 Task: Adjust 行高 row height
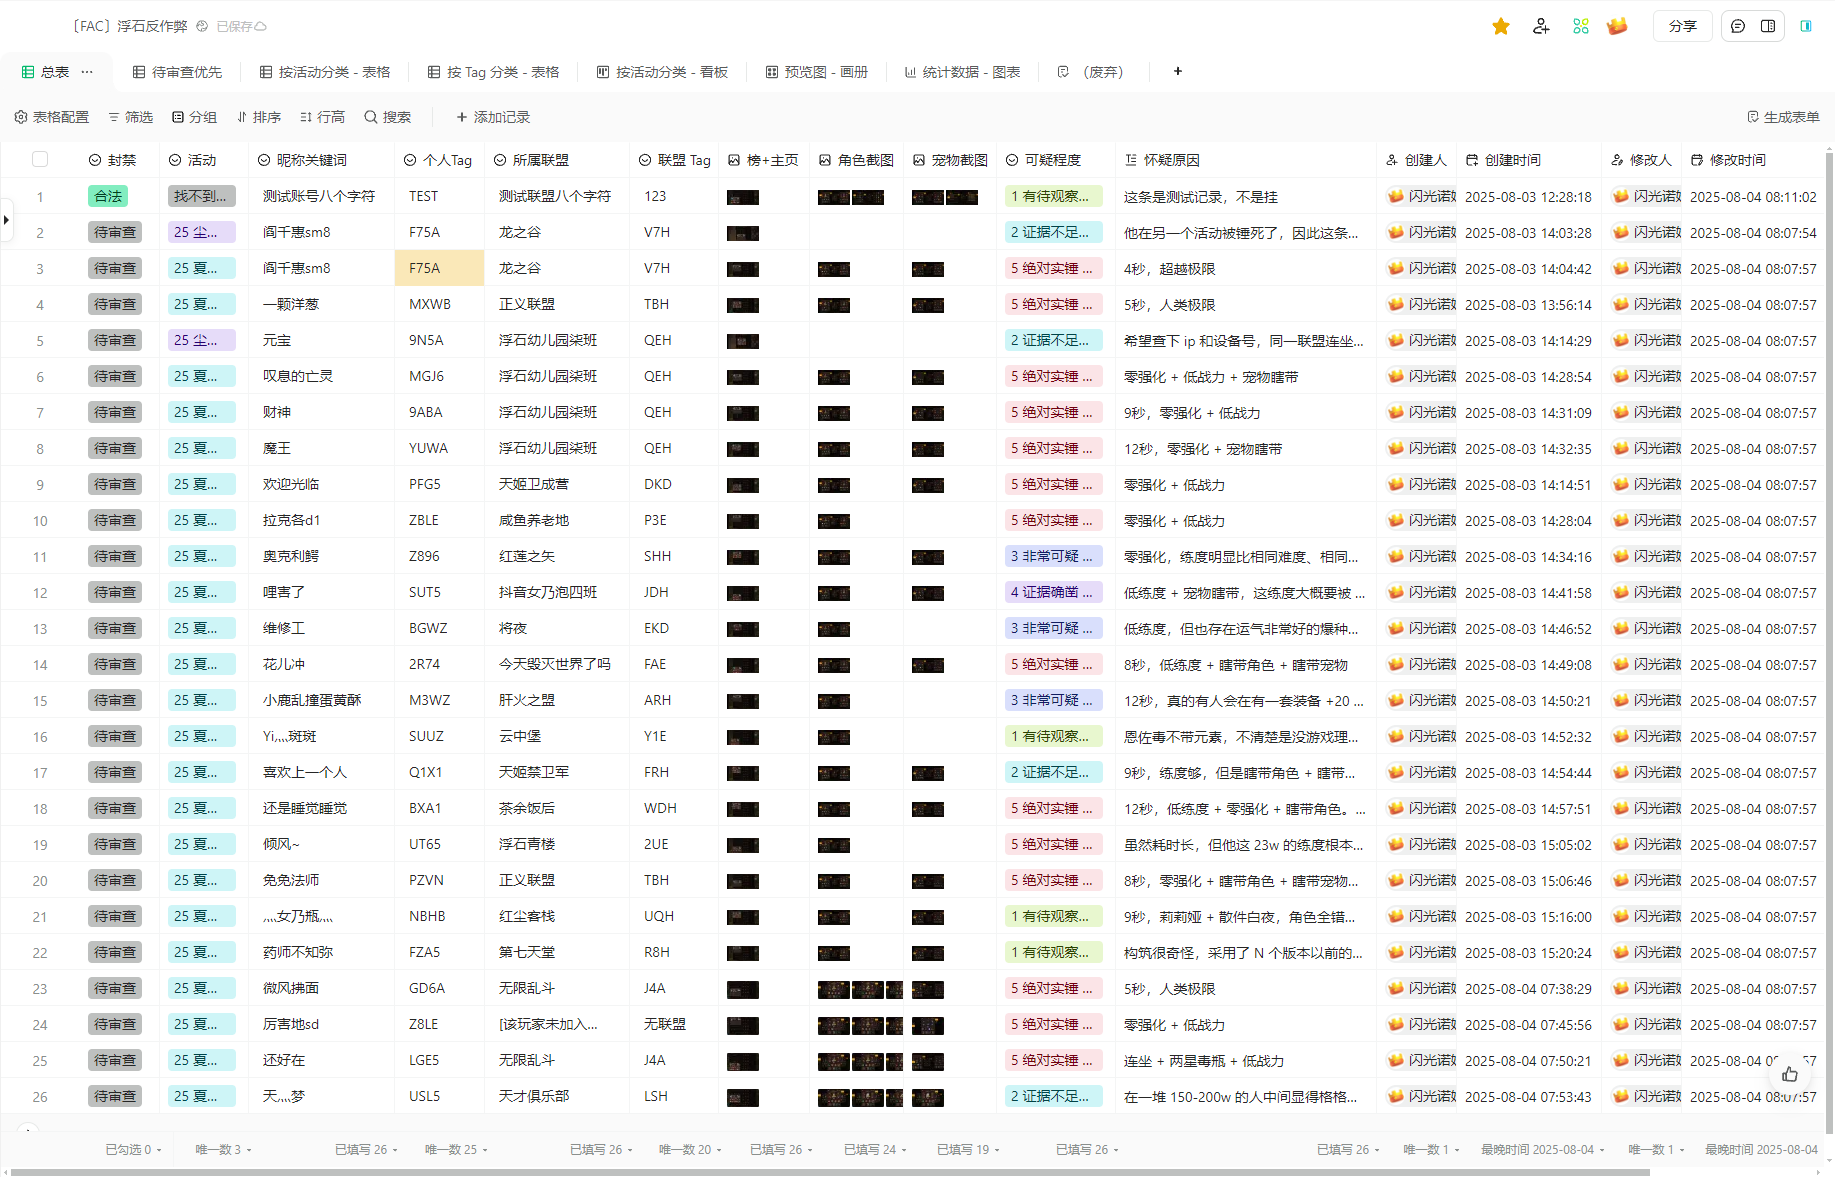click(323, 117)
